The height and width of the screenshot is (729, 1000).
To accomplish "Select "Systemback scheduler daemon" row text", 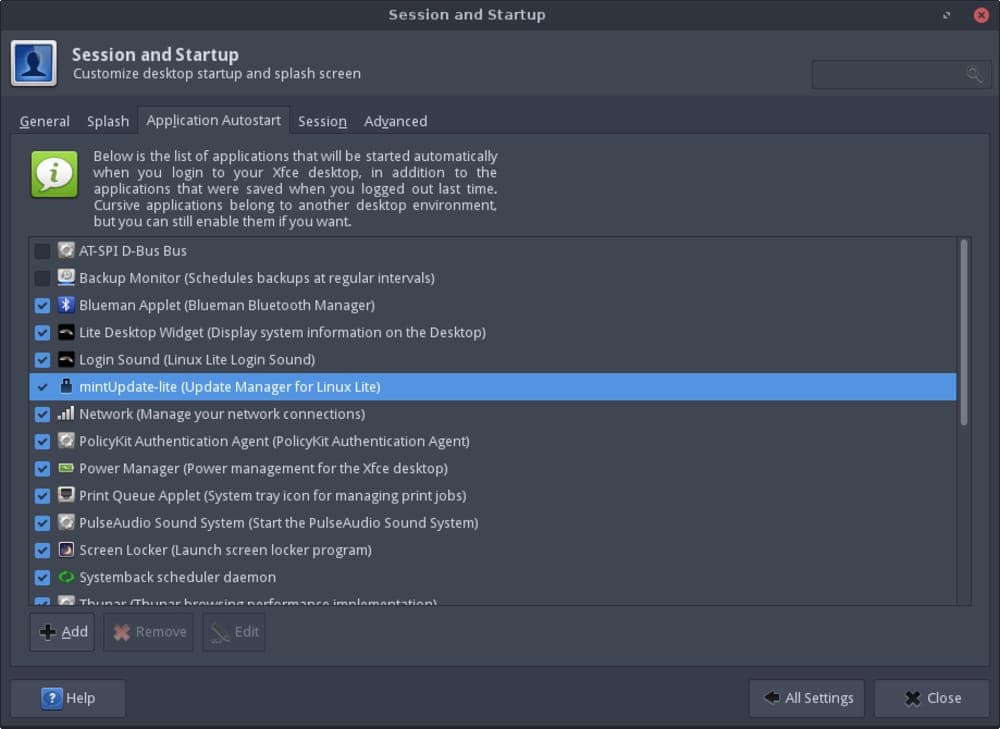I will pos(177,577).
